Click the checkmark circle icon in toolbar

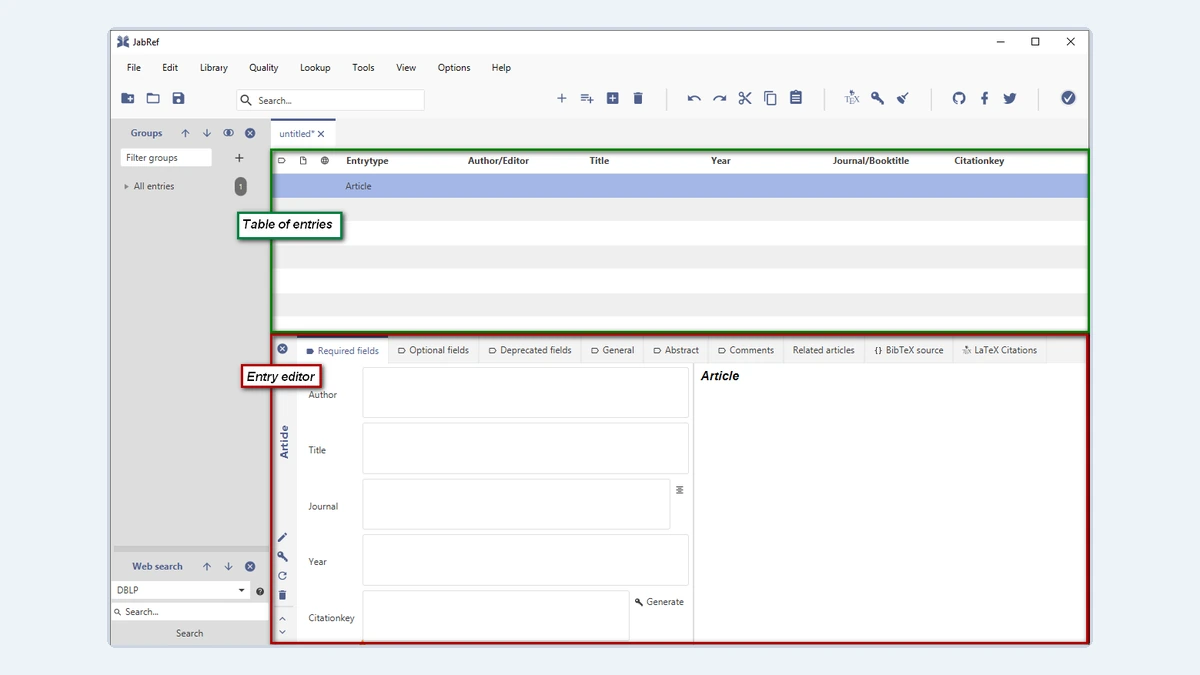(1068, 98)
